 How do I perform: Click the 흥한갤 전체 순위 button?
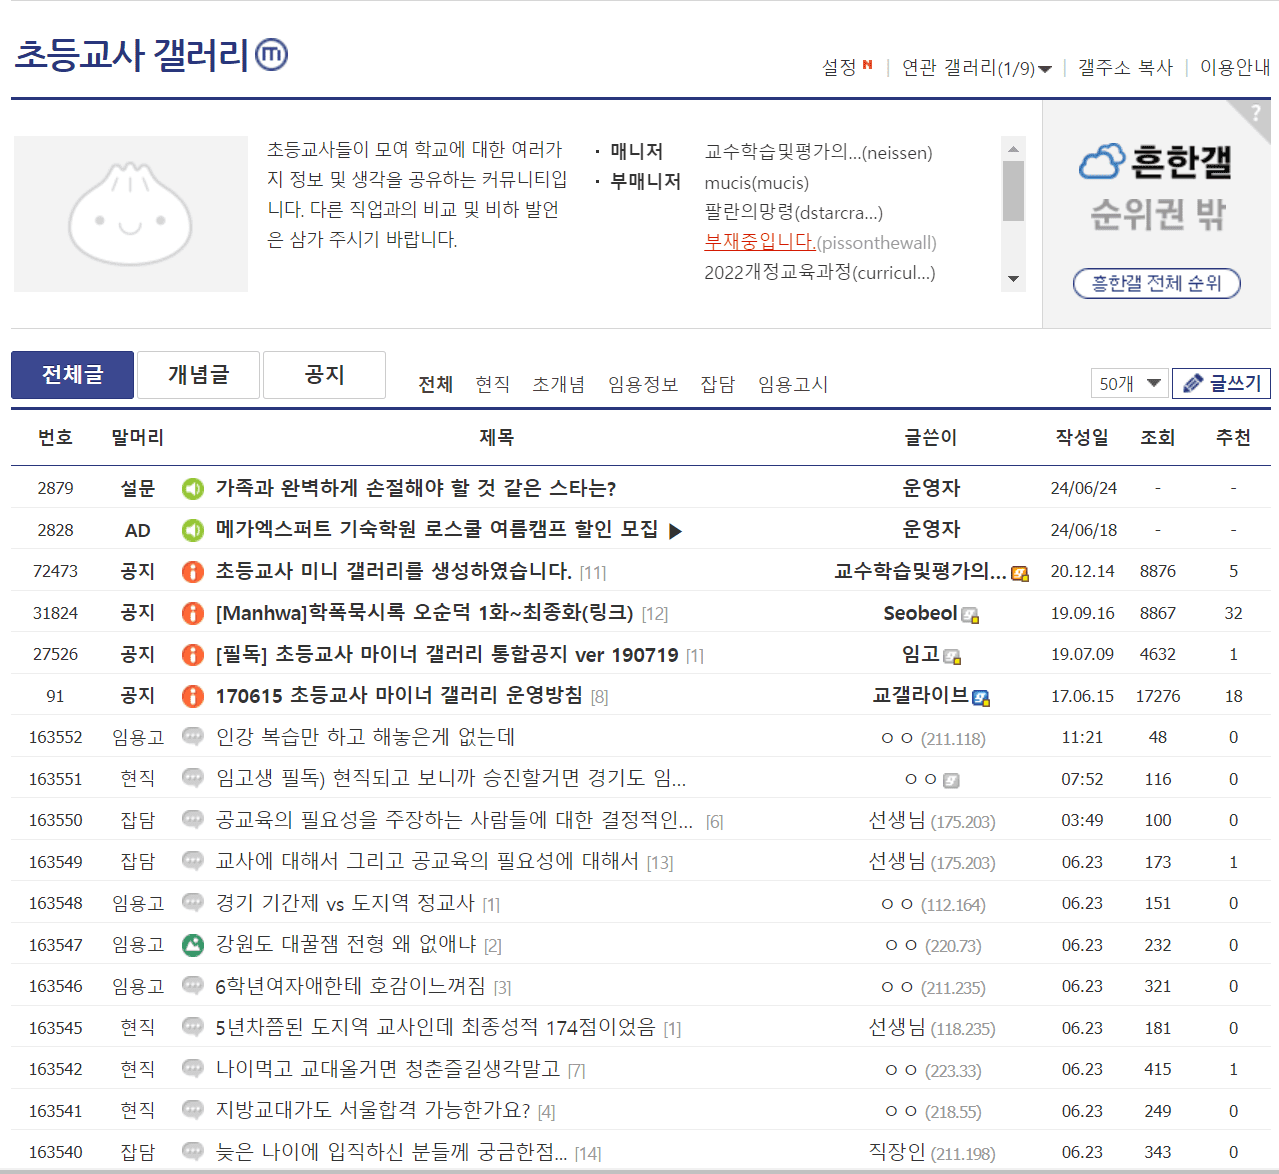[1157, 283]
